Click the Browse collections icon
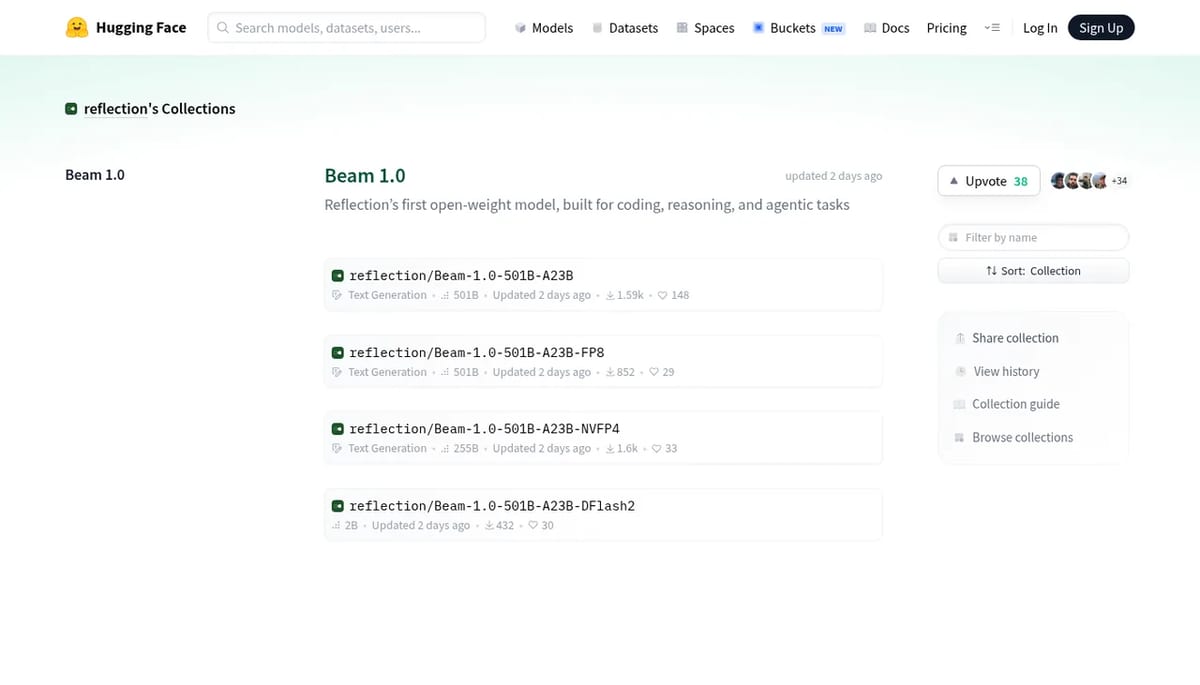This screenshot has height=685, width=1200. pyautogui.click(x=960, y=437)
